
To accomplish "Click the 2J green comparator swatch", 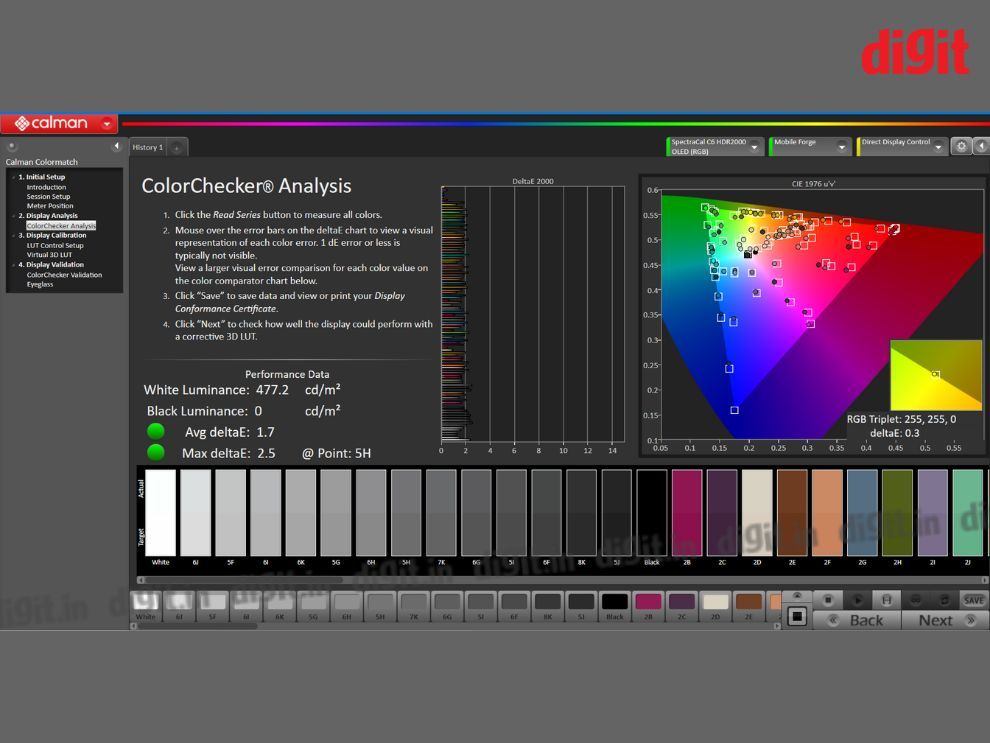I will tap(967, 513).
